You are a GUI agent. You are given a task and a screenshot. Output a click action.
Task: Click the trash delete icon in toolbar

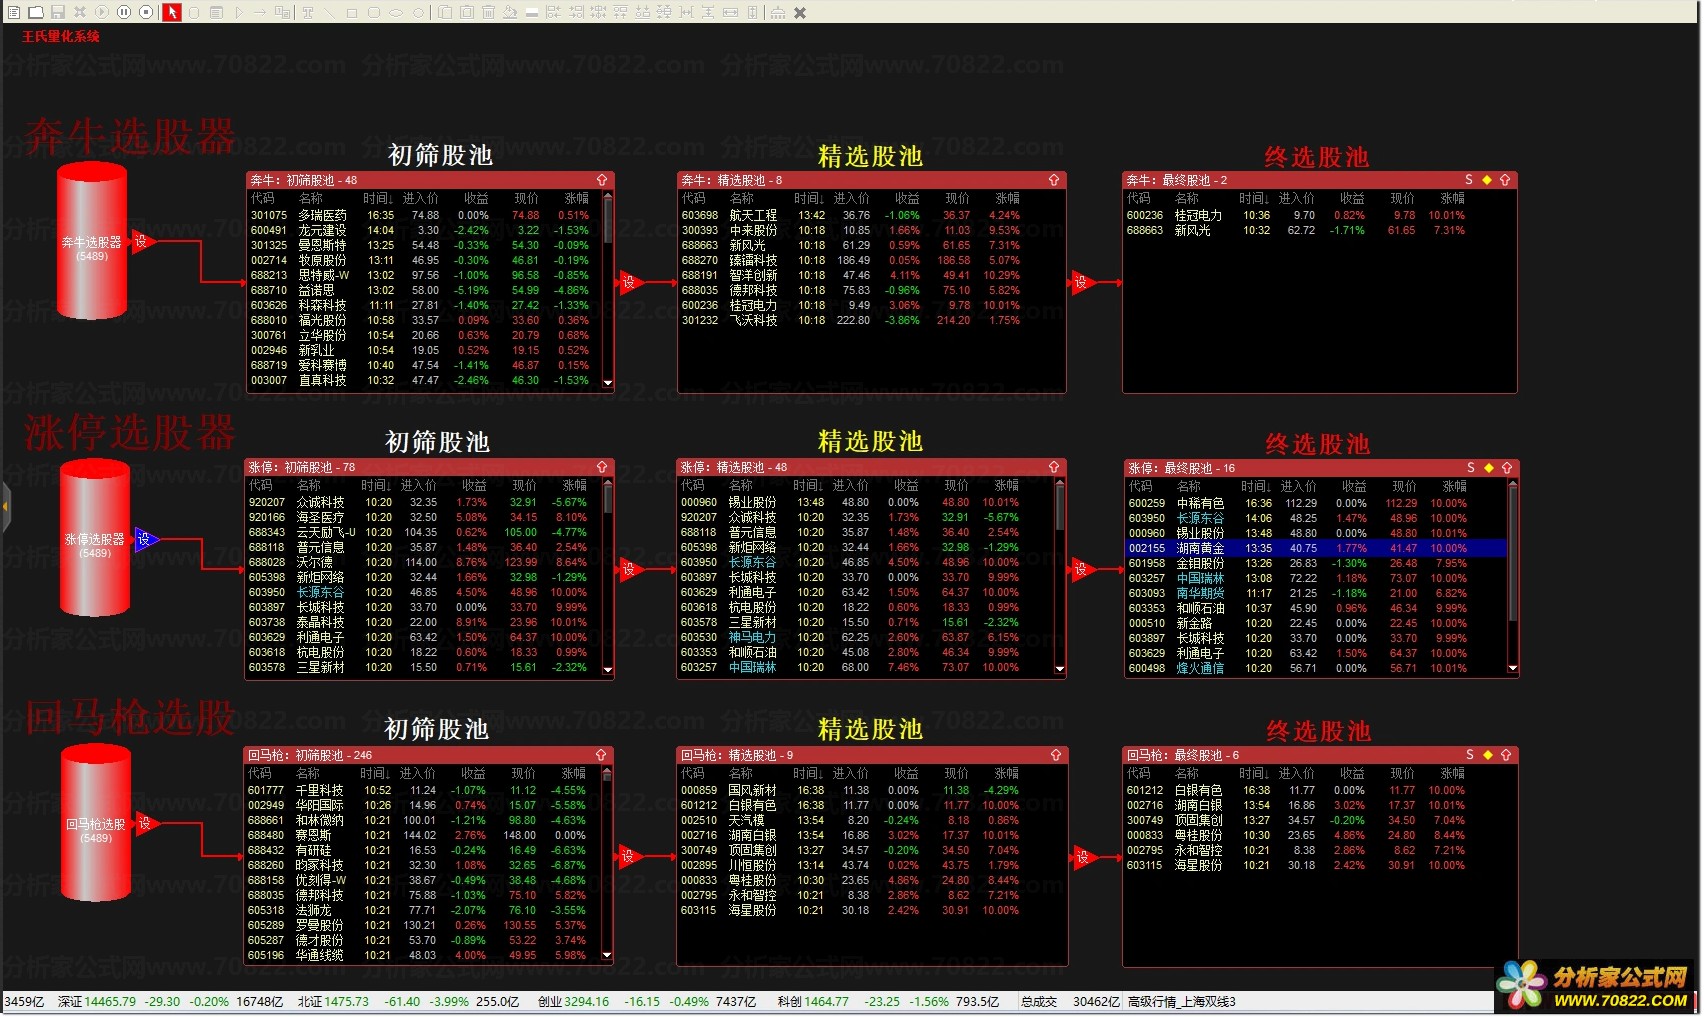[x=488, y=12]
